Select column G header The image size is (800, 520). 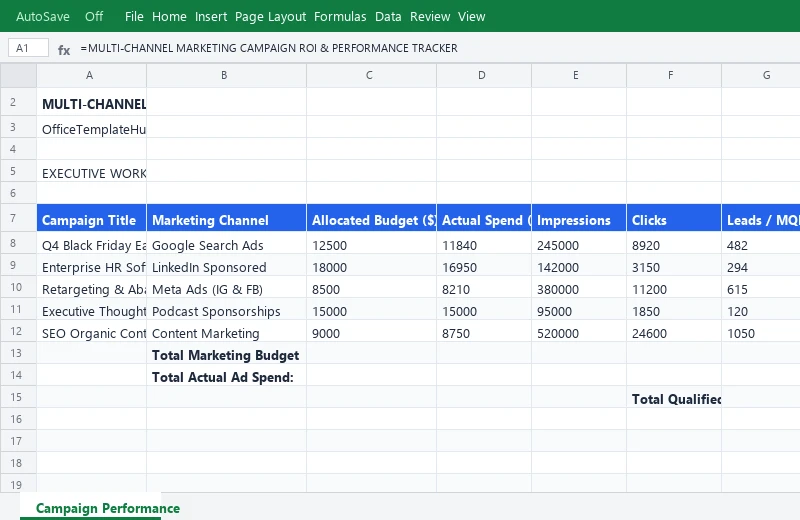(x=761, y=76)
